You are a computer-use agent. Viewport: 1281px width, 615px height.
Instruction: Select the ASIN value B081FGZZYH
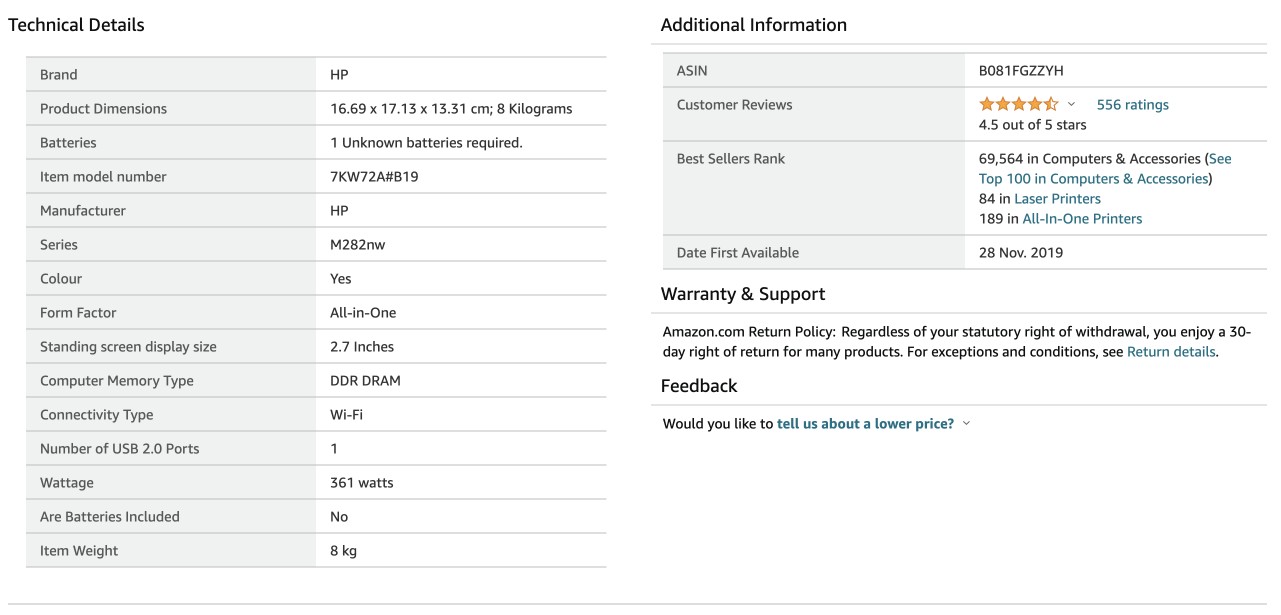pos(1021,70)
